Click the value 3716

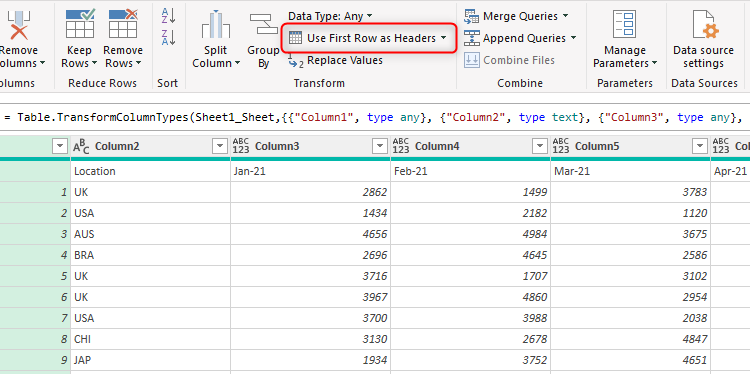[x=374, y=276]
